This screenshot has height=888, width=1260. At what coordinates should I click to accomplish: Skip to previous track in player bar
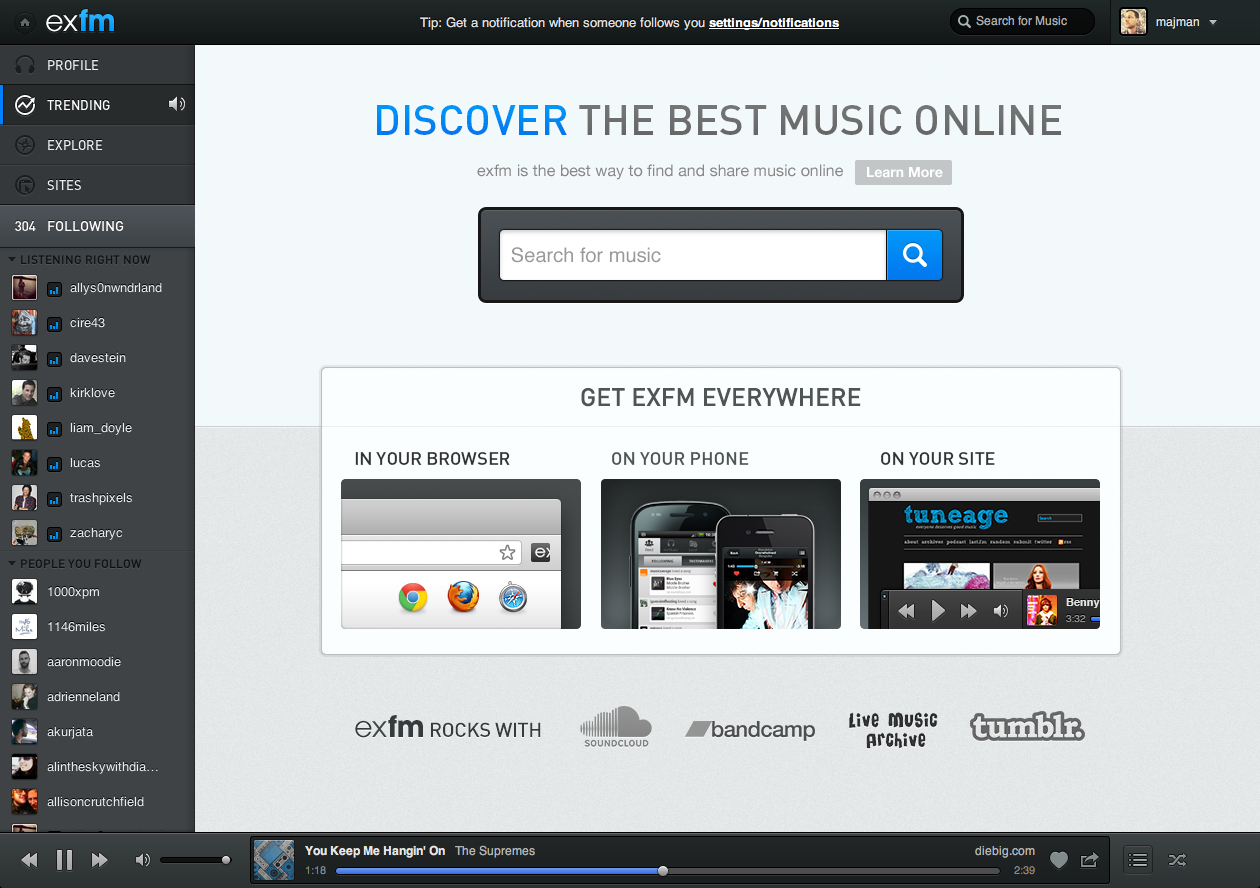click(30, 860)
